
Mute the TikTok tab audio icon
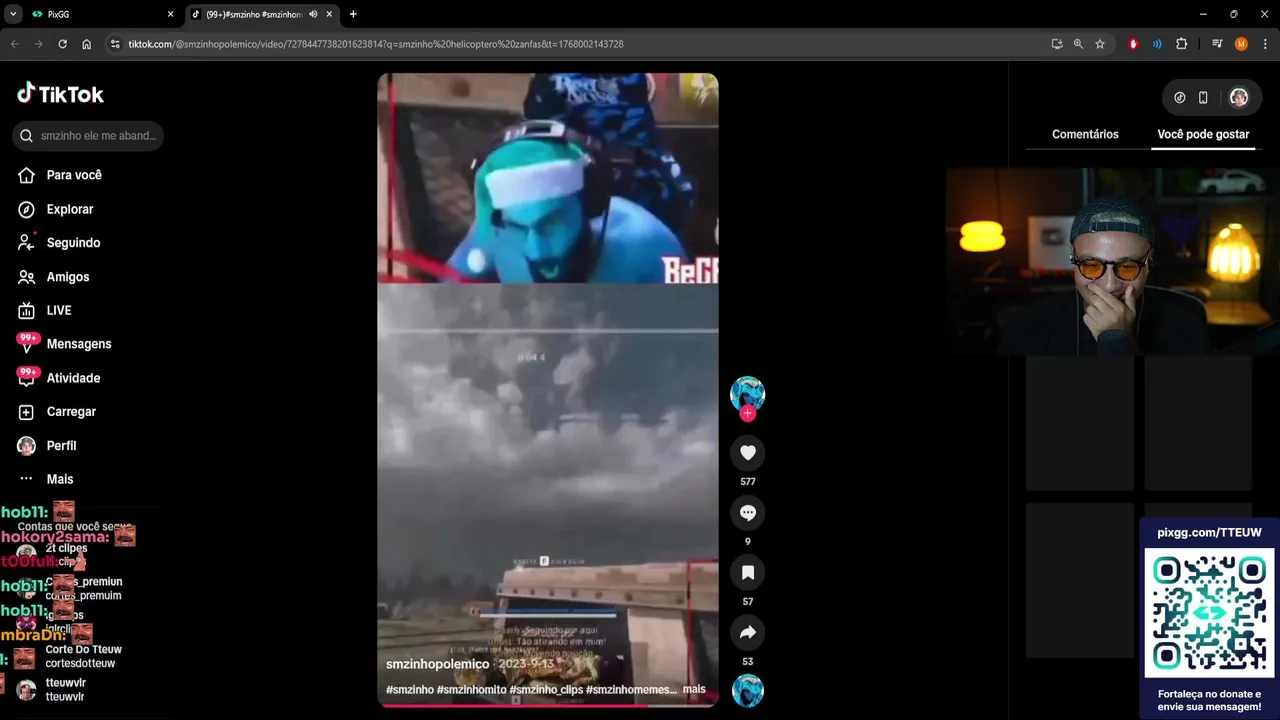(313, 14)
